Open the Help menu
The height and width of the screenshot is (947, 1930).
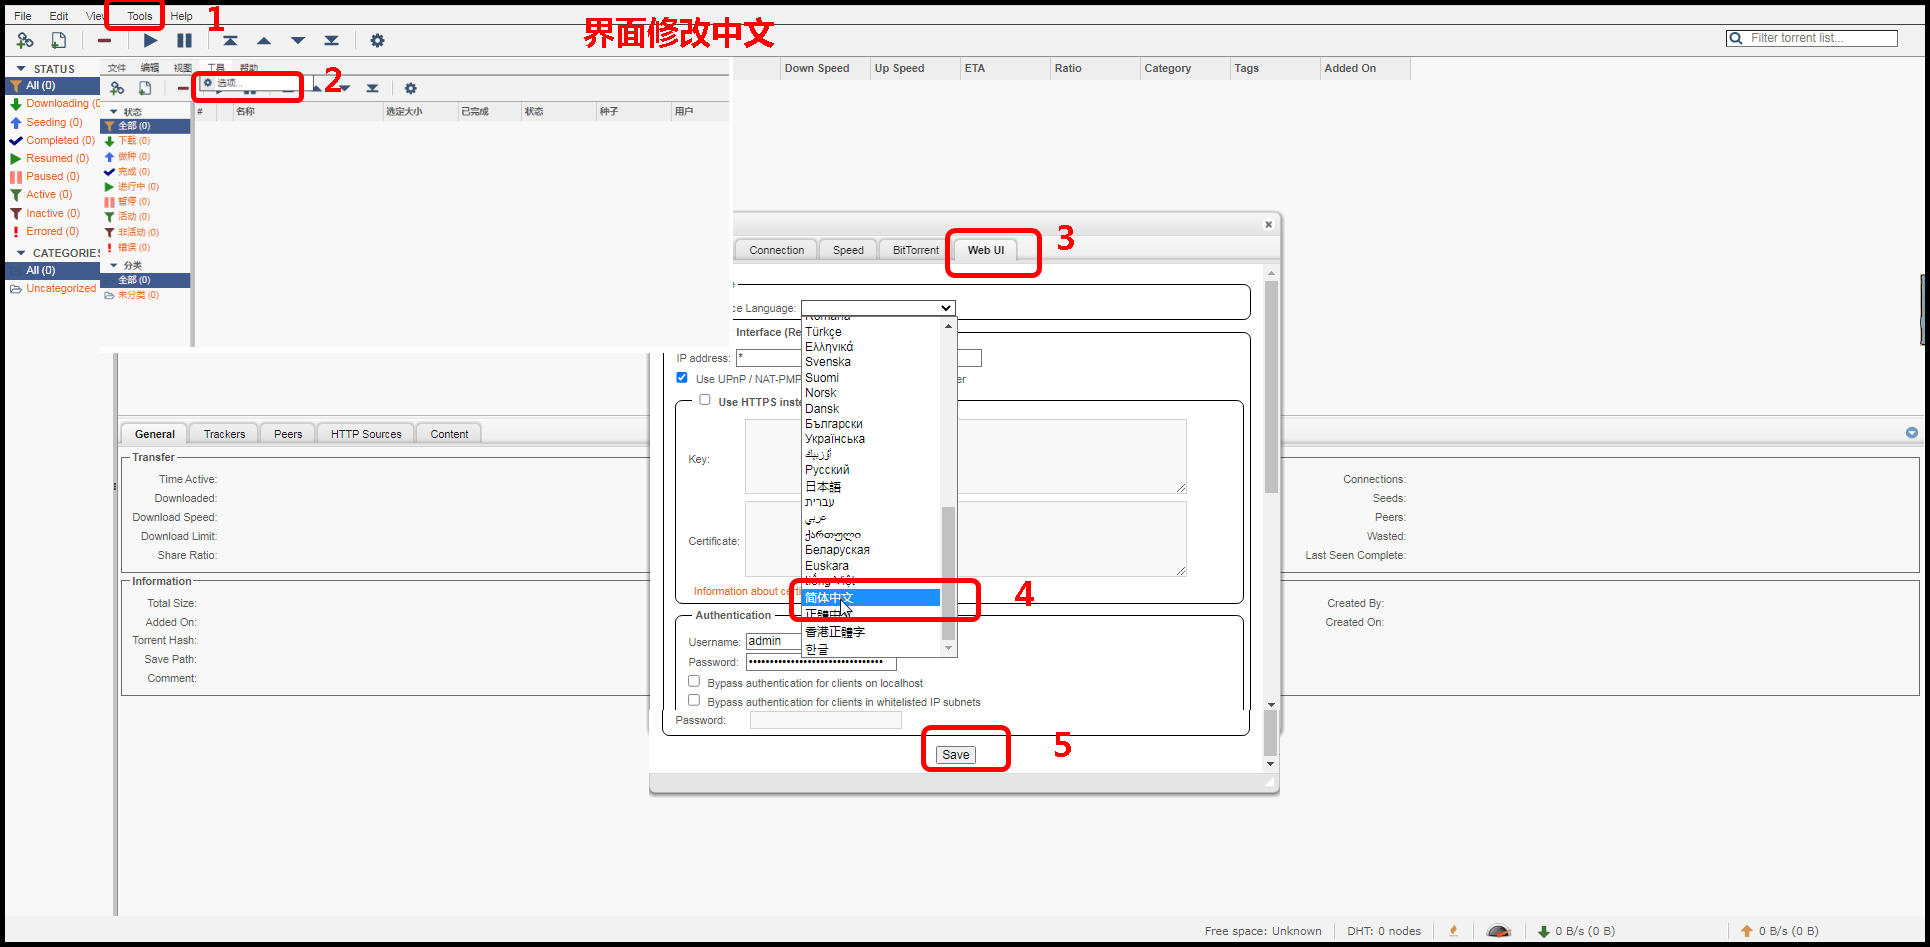(x=181, y=16)
